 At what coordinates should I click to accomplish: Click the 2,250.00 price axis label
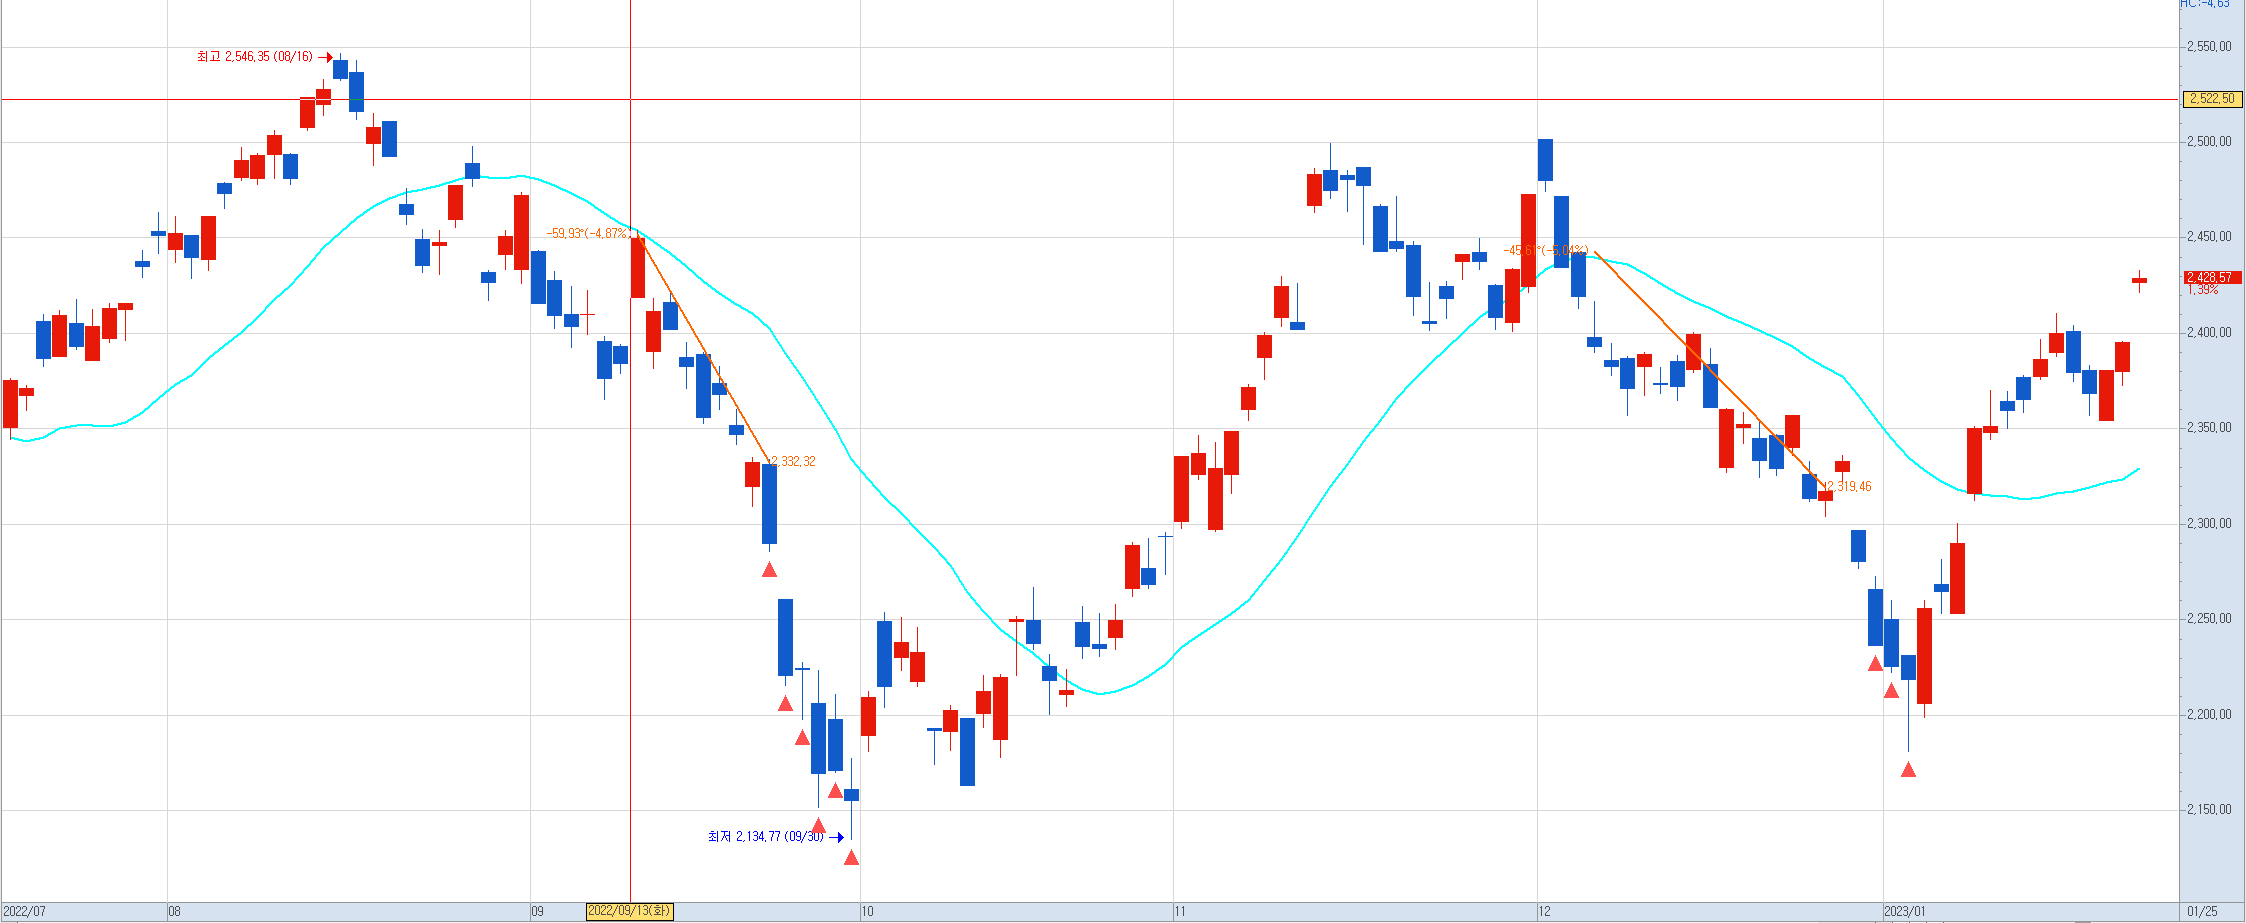tap(2209, 619)
